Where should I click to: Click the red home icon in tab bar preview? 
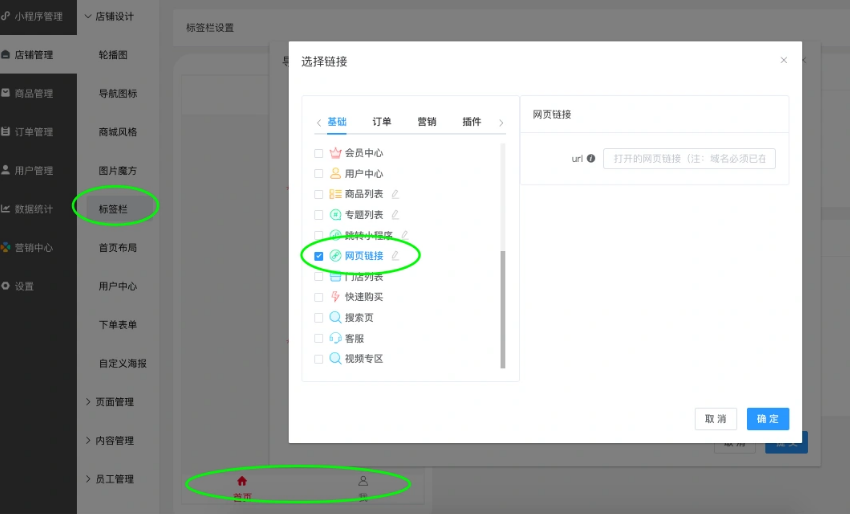click(x=242, y=481)
